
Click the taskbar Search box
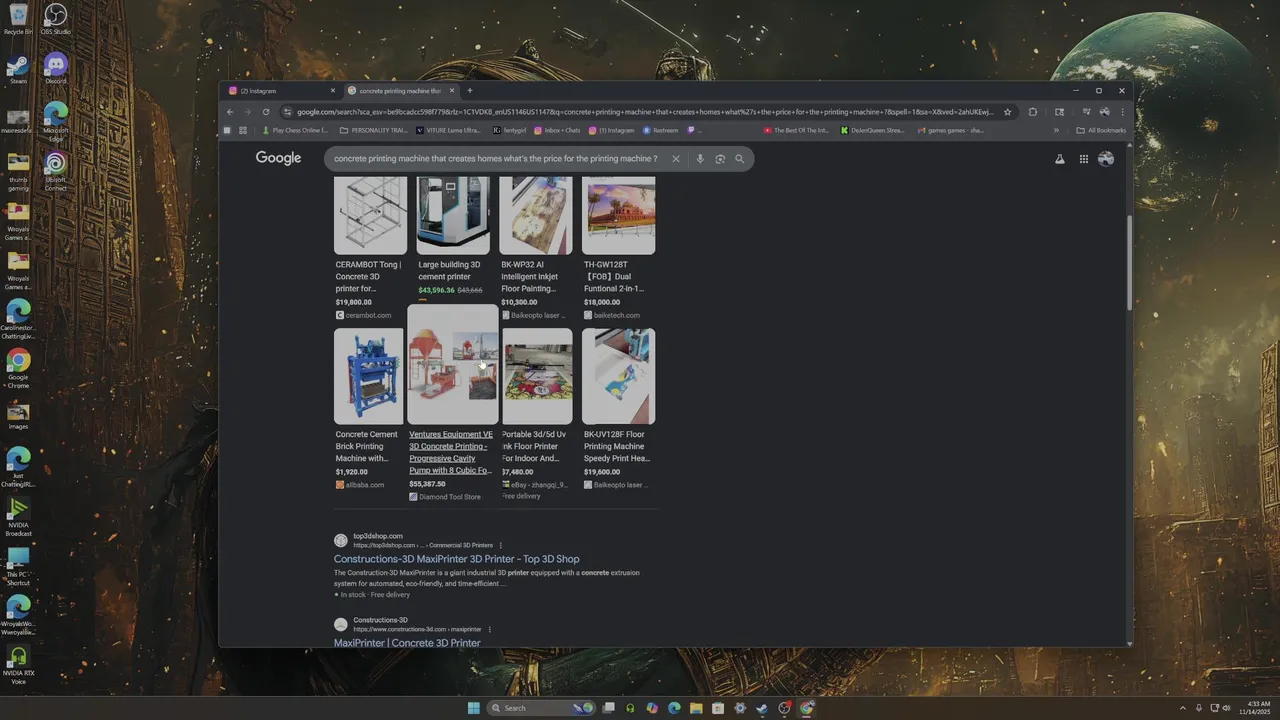pyautogui.click(x=540, y=708)
